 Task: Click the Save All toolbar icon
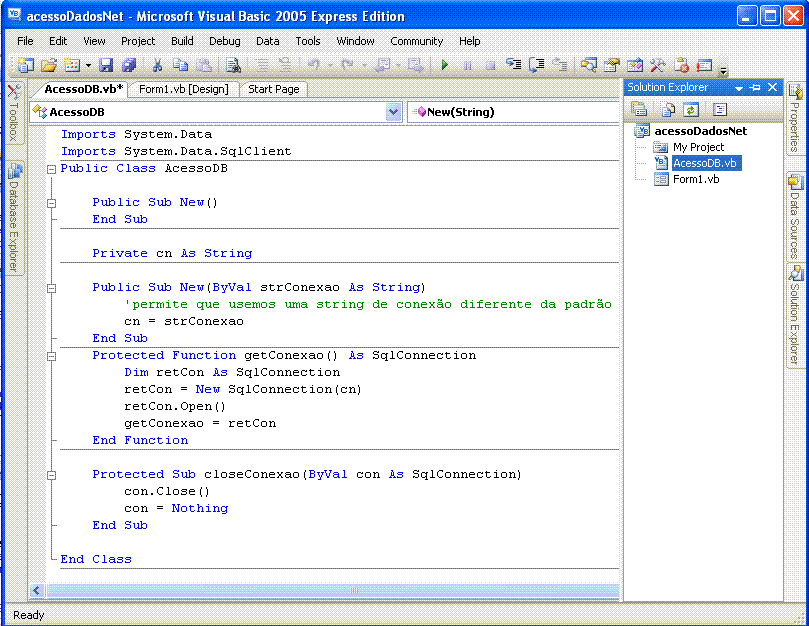click(129, 65)
